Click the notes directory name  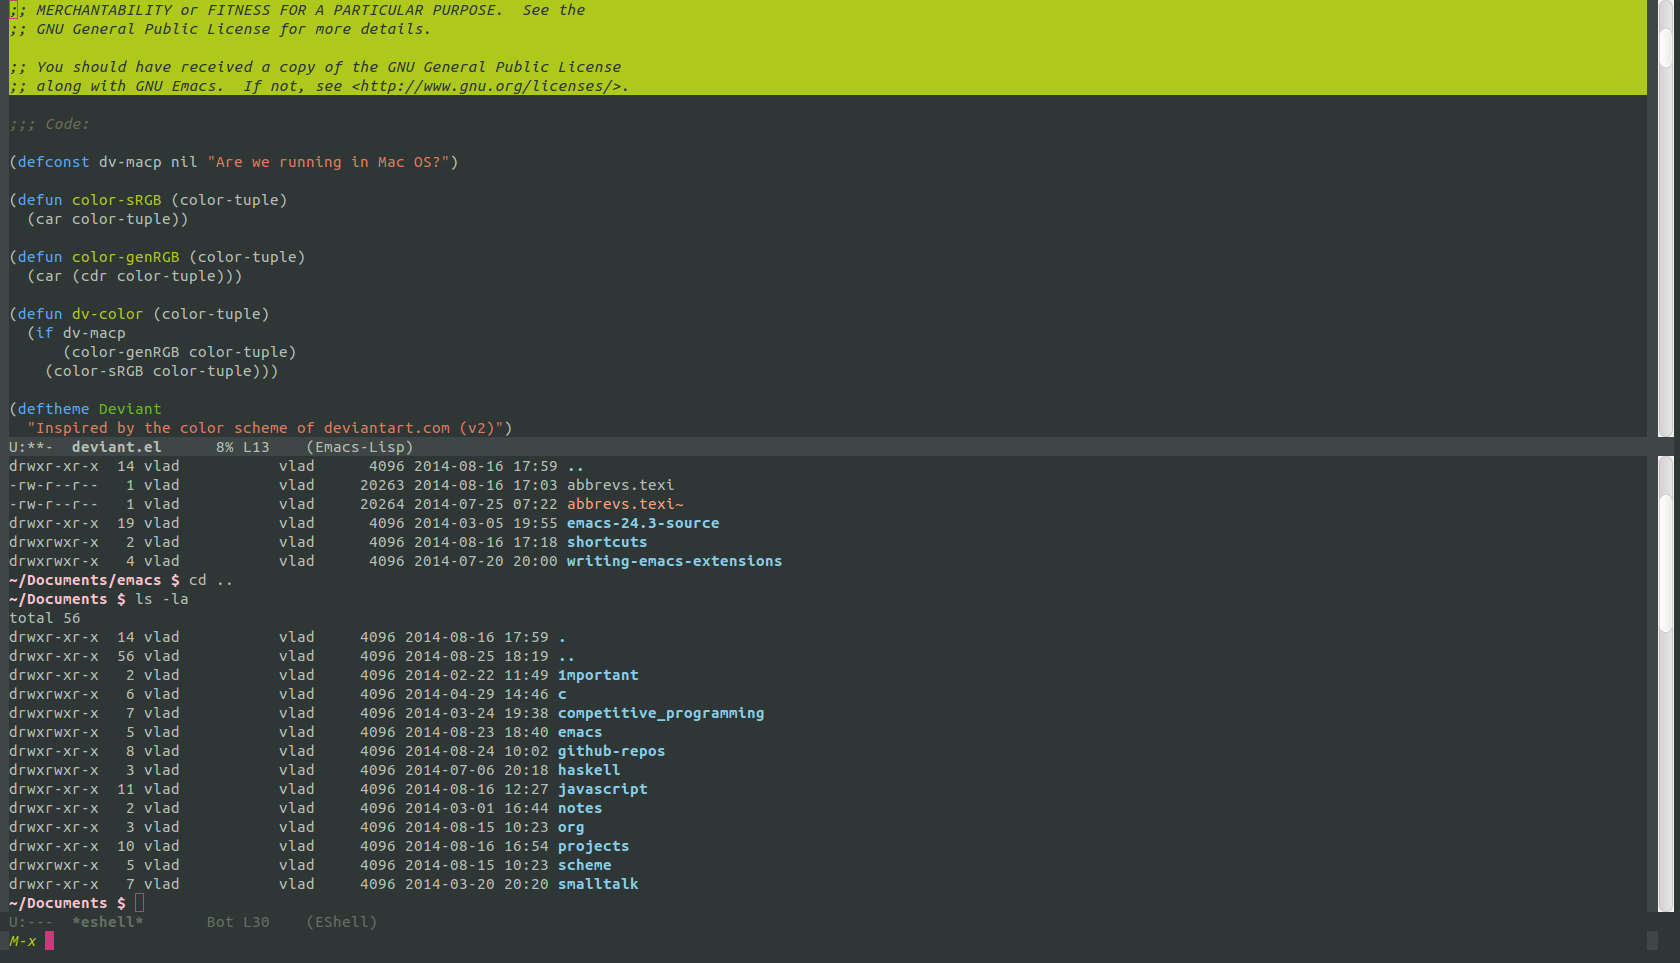pos(580,808)
